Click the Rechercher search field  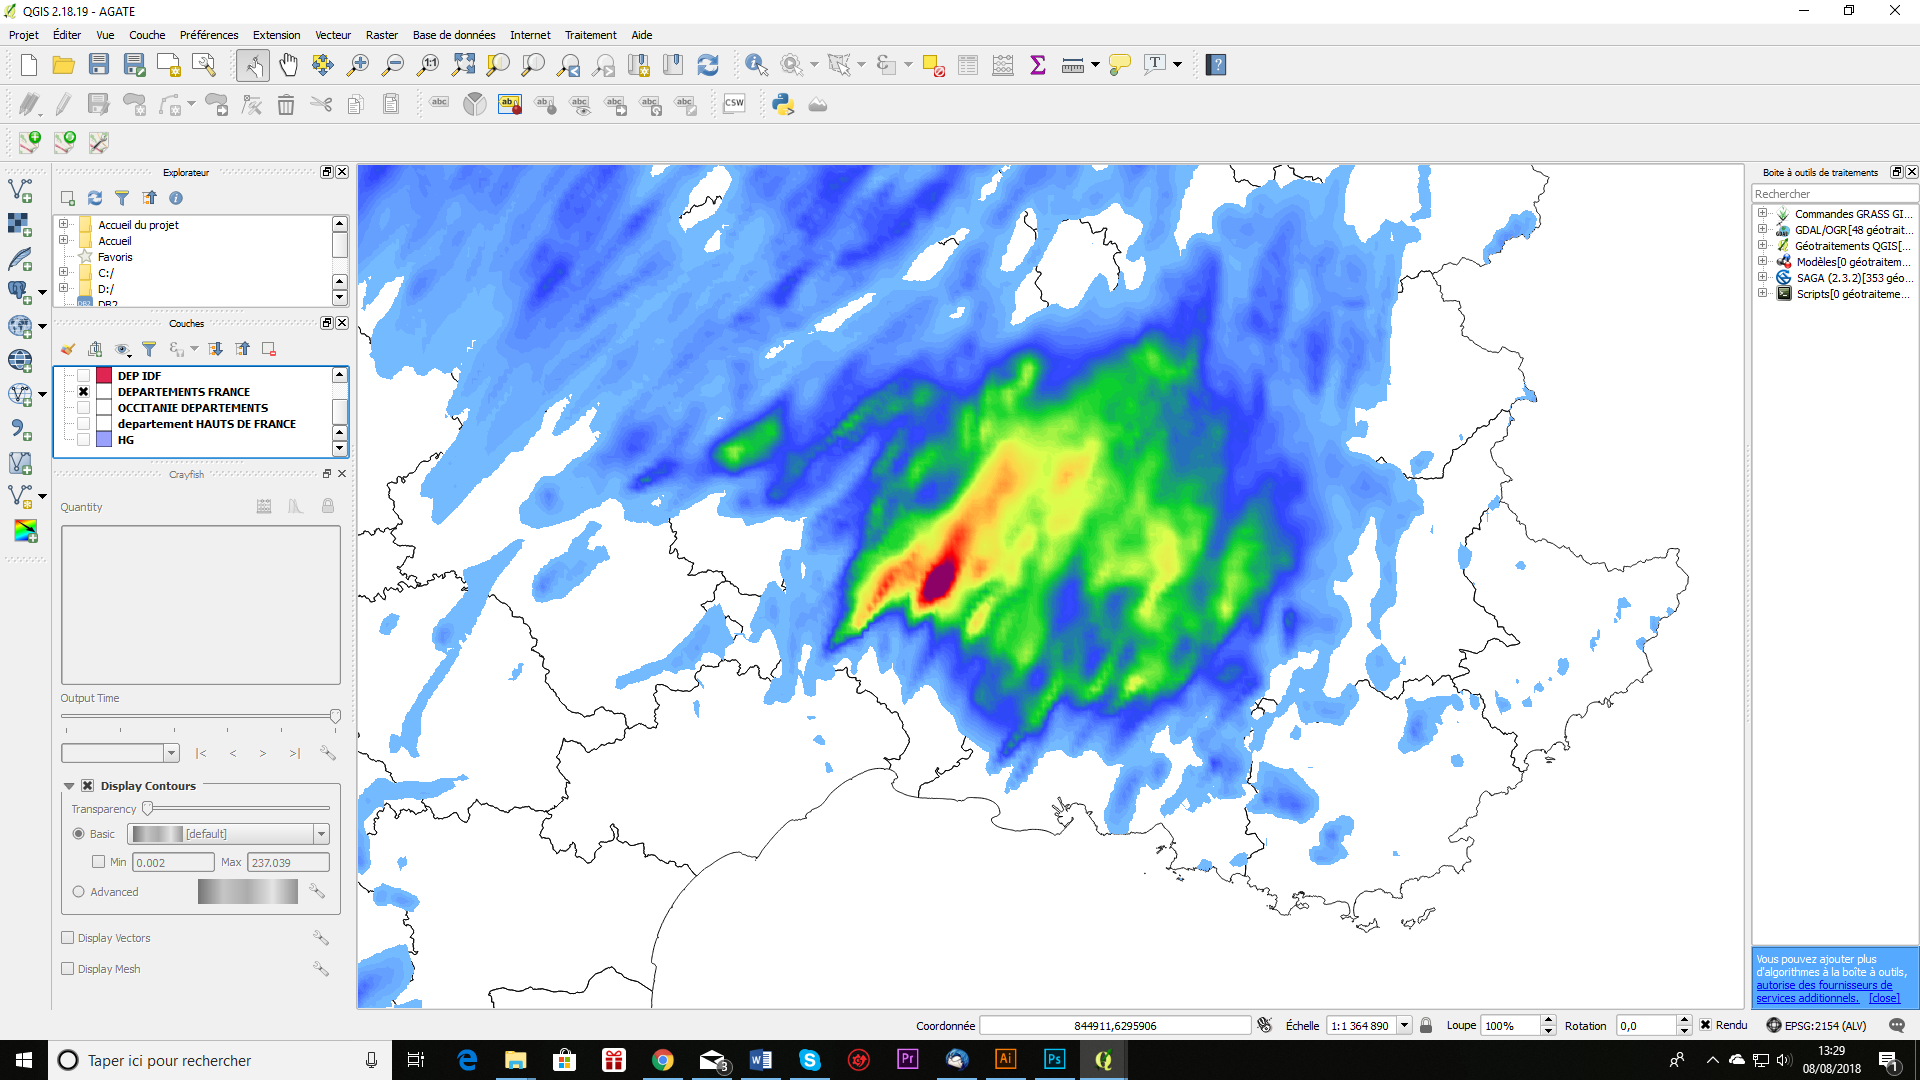pyautogui.click(x=1833, y=194)
